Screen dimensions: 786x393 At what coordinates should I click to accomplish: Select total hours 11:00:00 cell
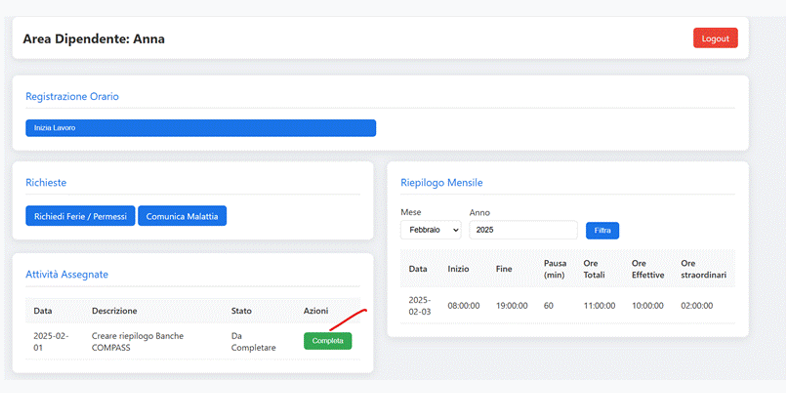tap(599, 306)
